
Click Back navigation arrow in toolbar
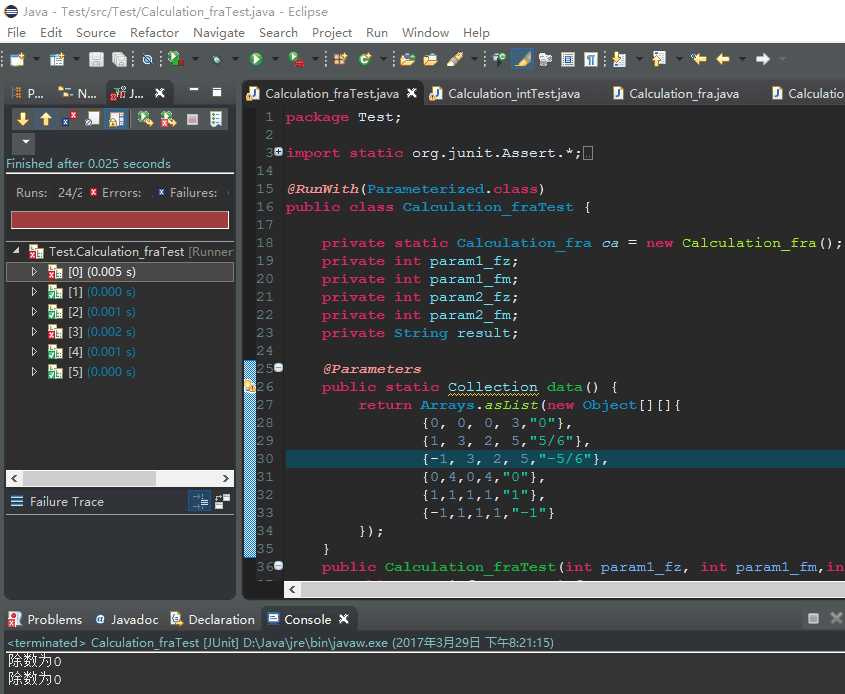[722, 60]
